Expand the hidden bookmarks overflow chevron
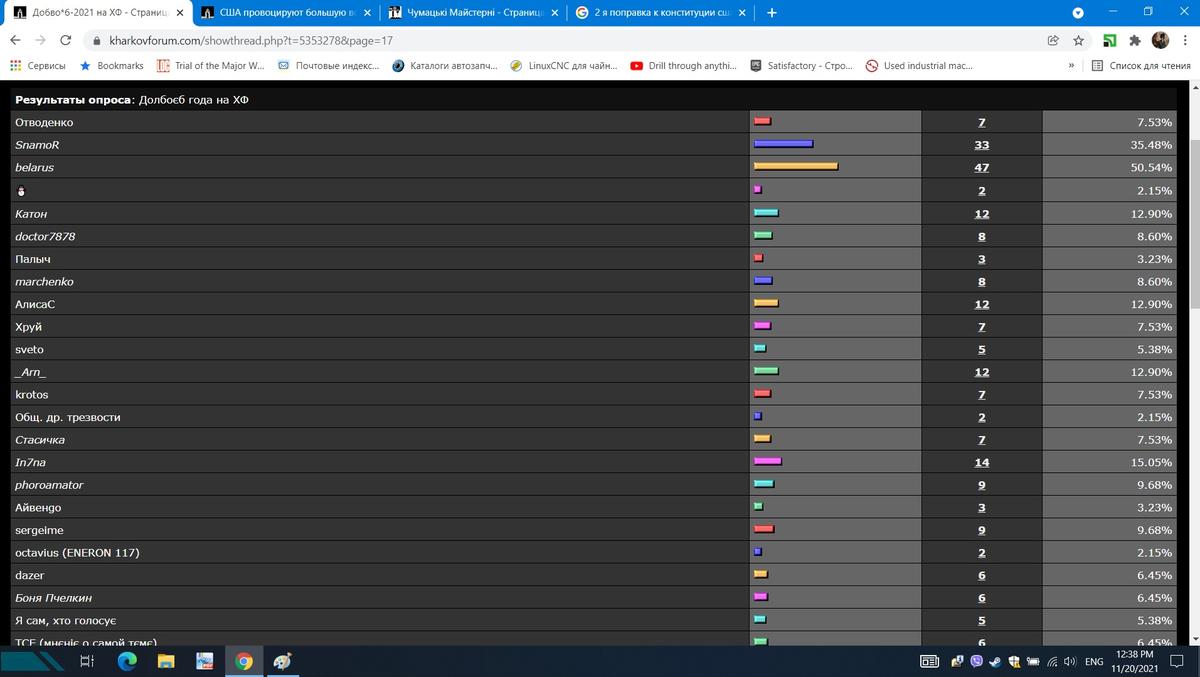Viewport: 1200px width, 677px height. [x=1072, y=66]
